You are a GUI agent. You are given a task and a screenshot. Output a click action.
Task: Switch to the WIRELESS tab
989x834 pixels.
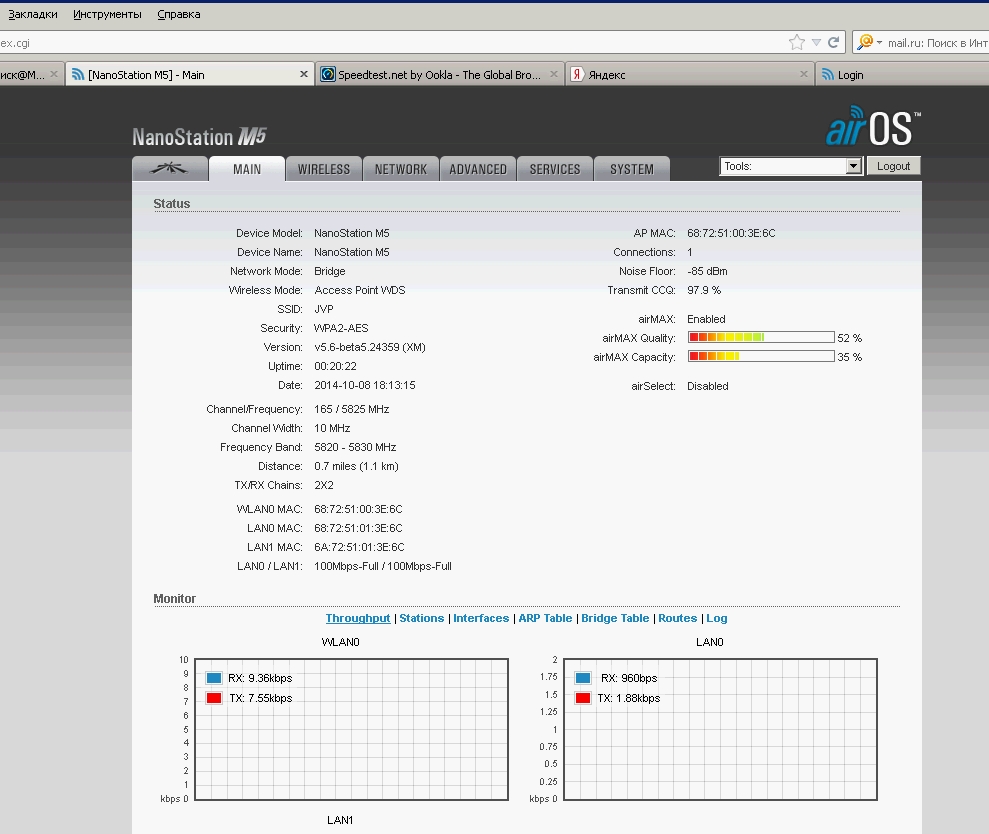click(324, 168)
